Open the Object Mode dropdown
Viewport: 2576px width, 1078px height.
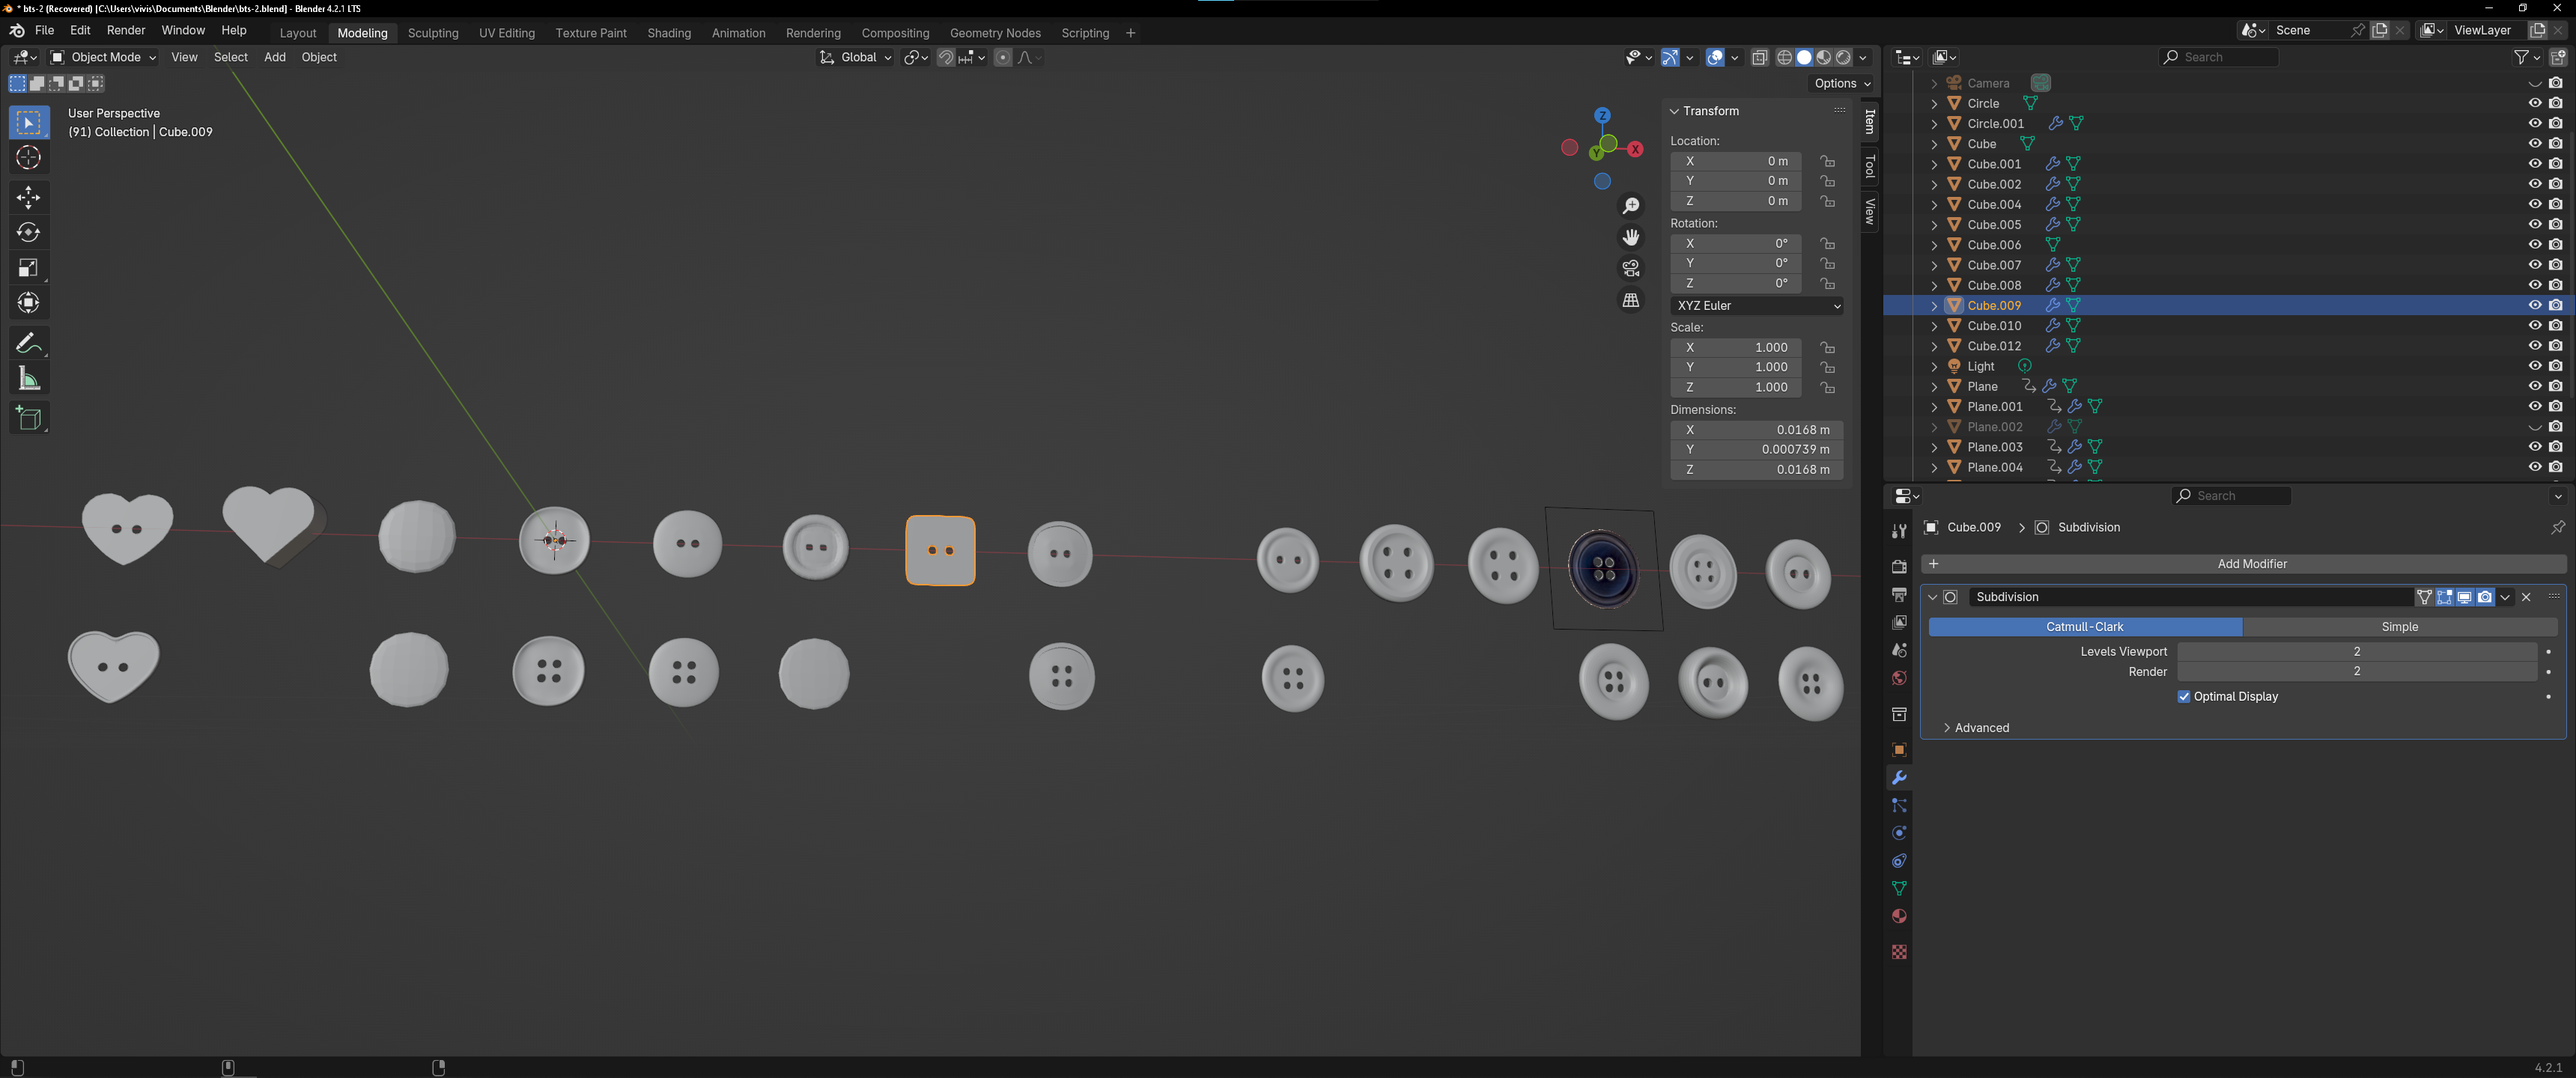104,57
